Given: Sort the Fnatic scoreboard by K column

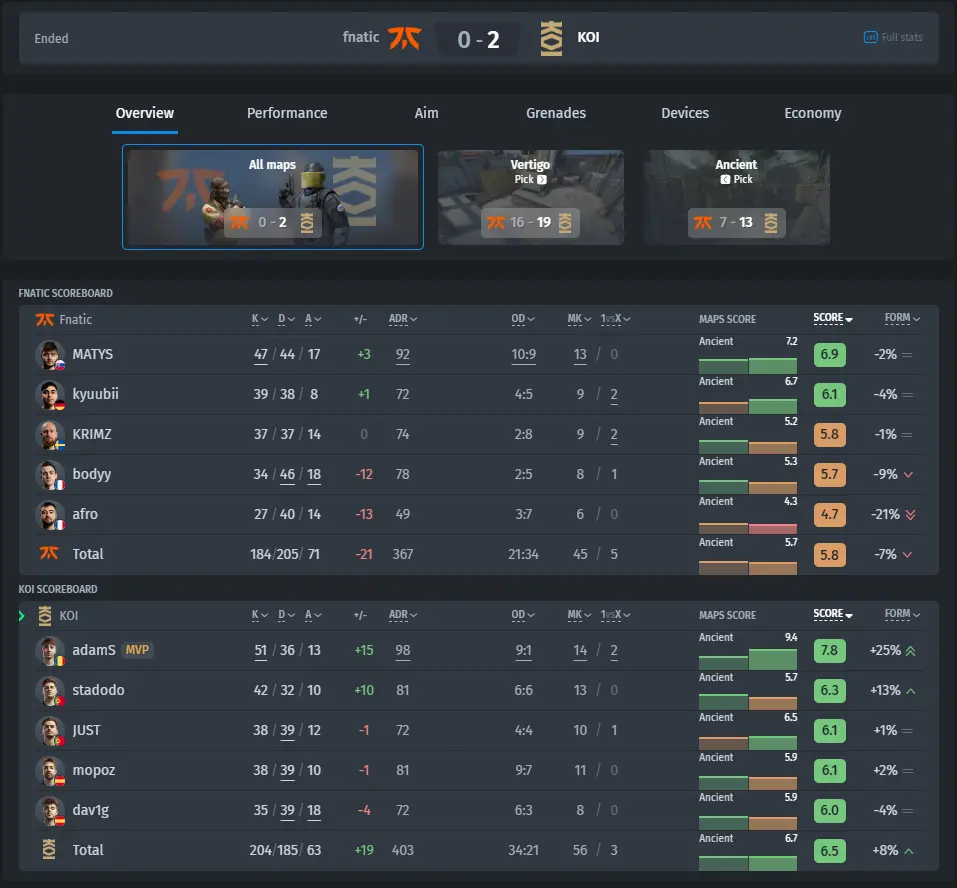Looking at the screenshot, I should (259, 319).
